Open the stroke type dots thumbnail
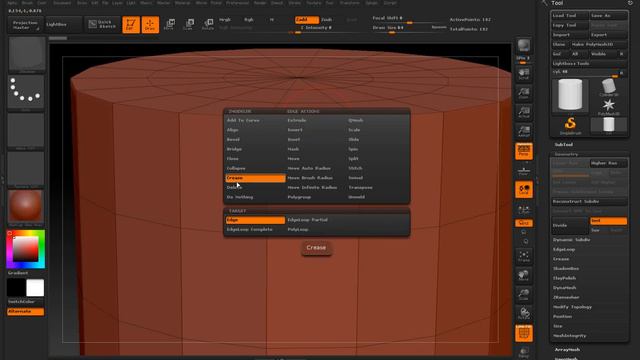The height and width of the screenshot is (360, 640). point(26,92)
